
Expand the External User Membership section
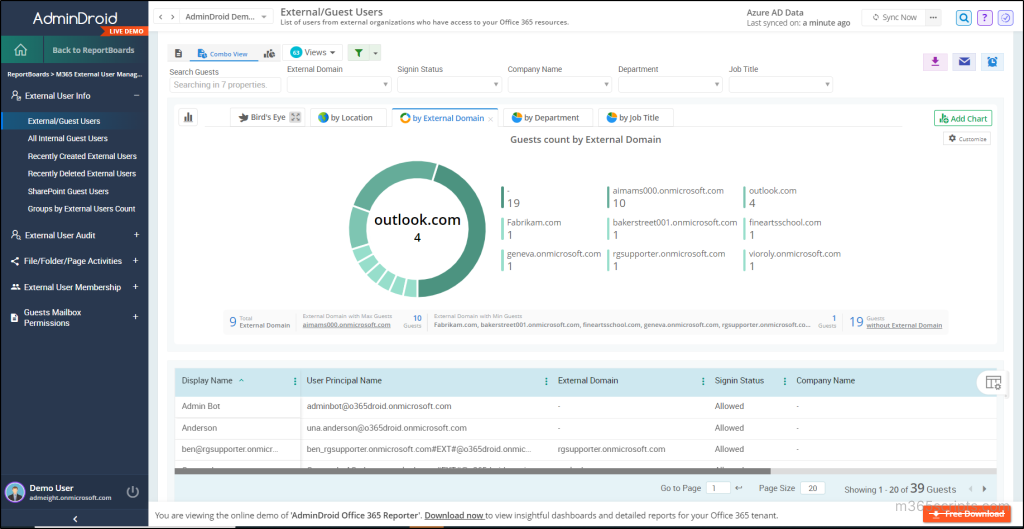[x=136, y=287]
